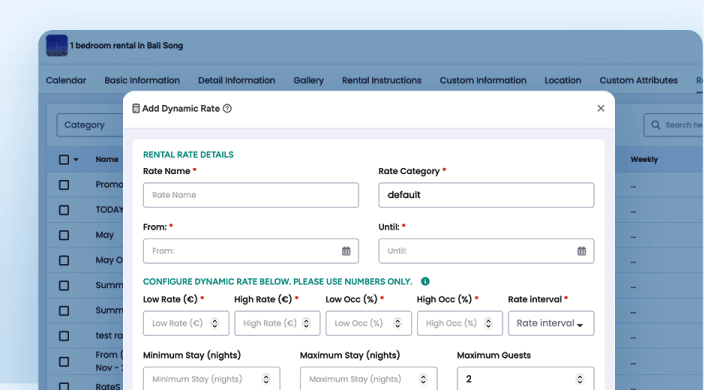The image size is (704, 390).
Task: Click the Low Rate (€) input field
Action: [x=186, y=323]
